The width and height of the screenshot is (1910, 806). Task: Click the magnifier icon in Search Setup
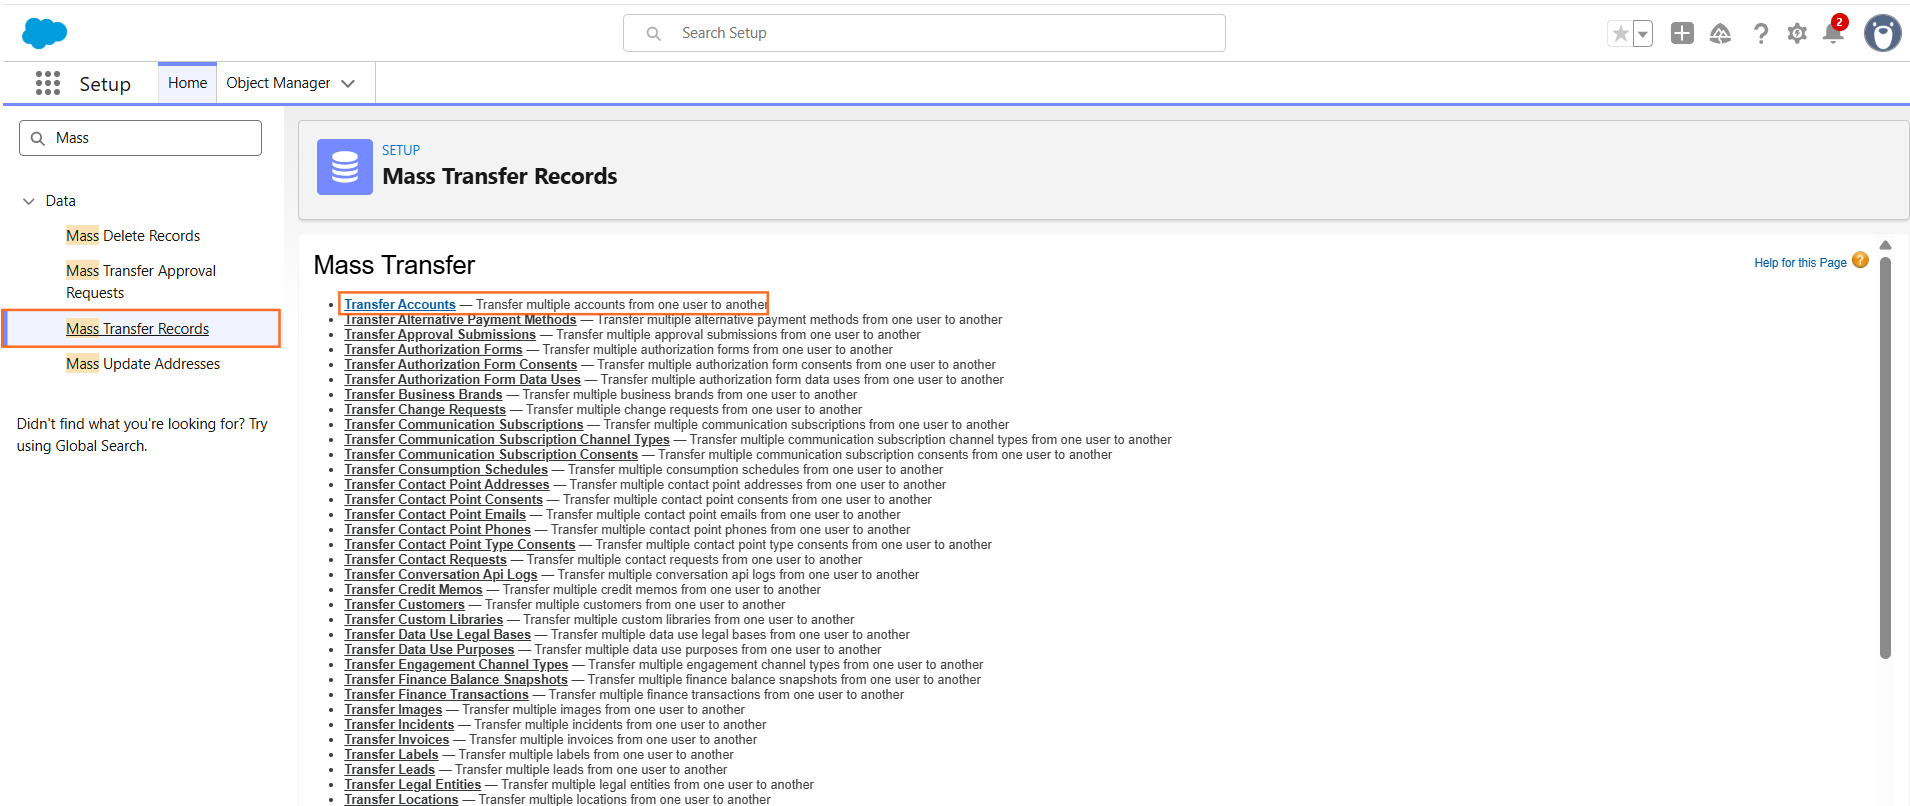(653, 33)
